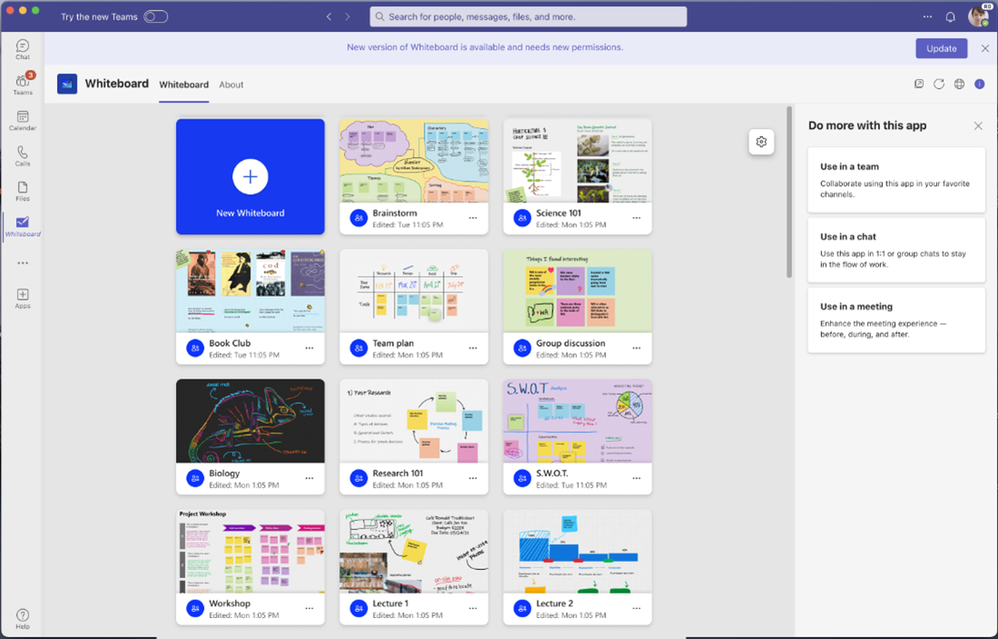Select Use in a chat card

point(896,250)
